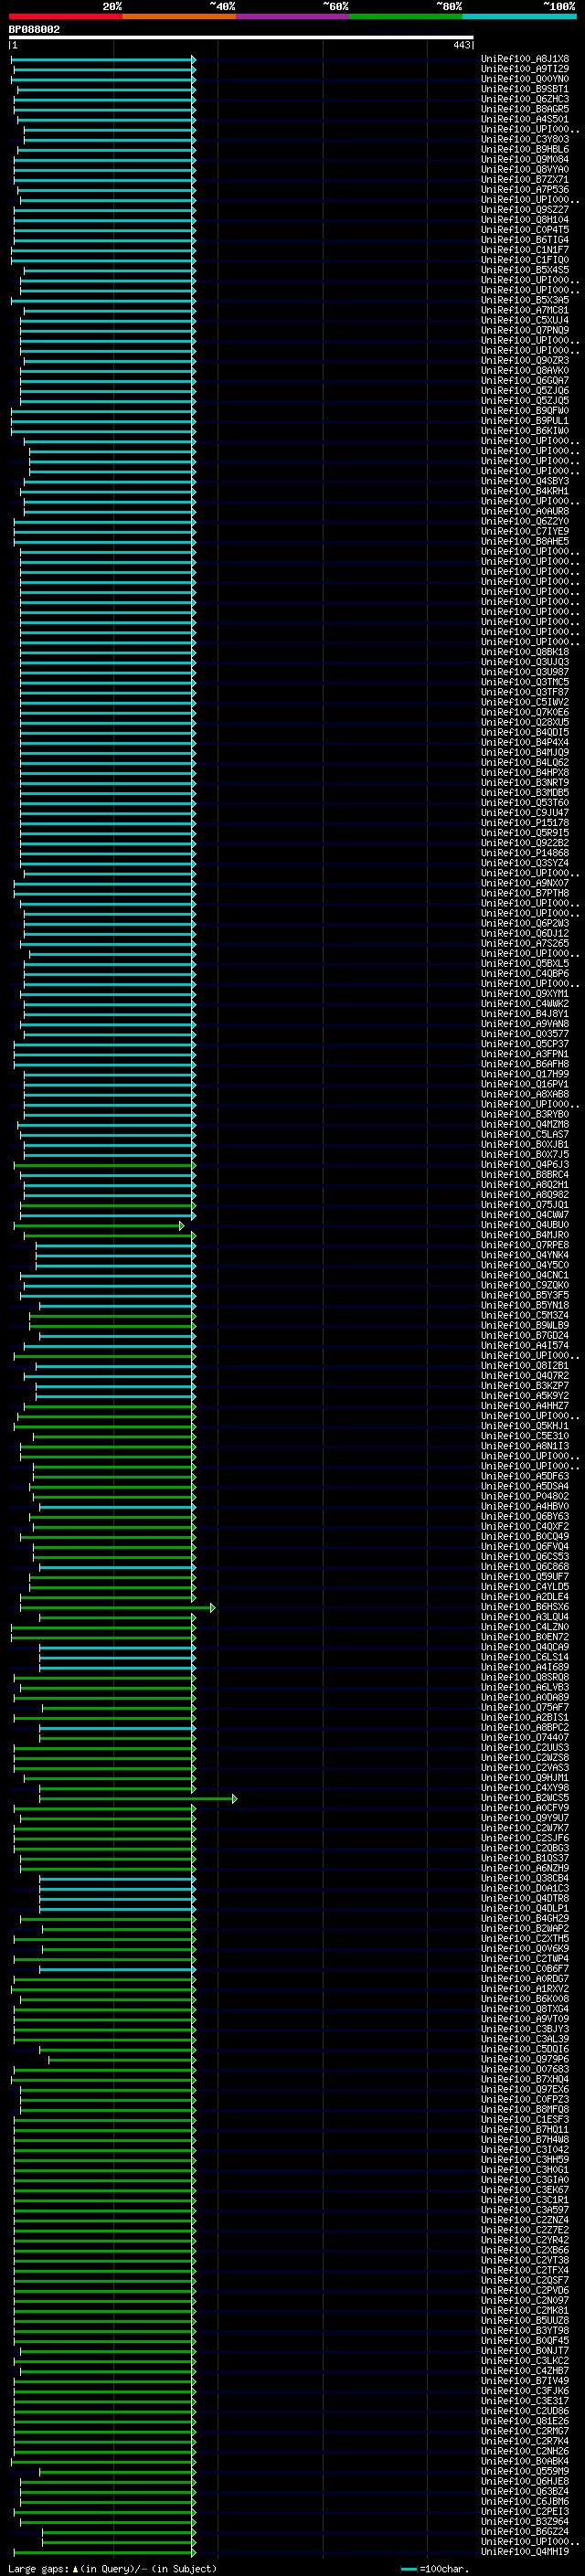Select hit UniRef100_B9WLB9
585x2576 pixels.
click(x=525, y=1326)
